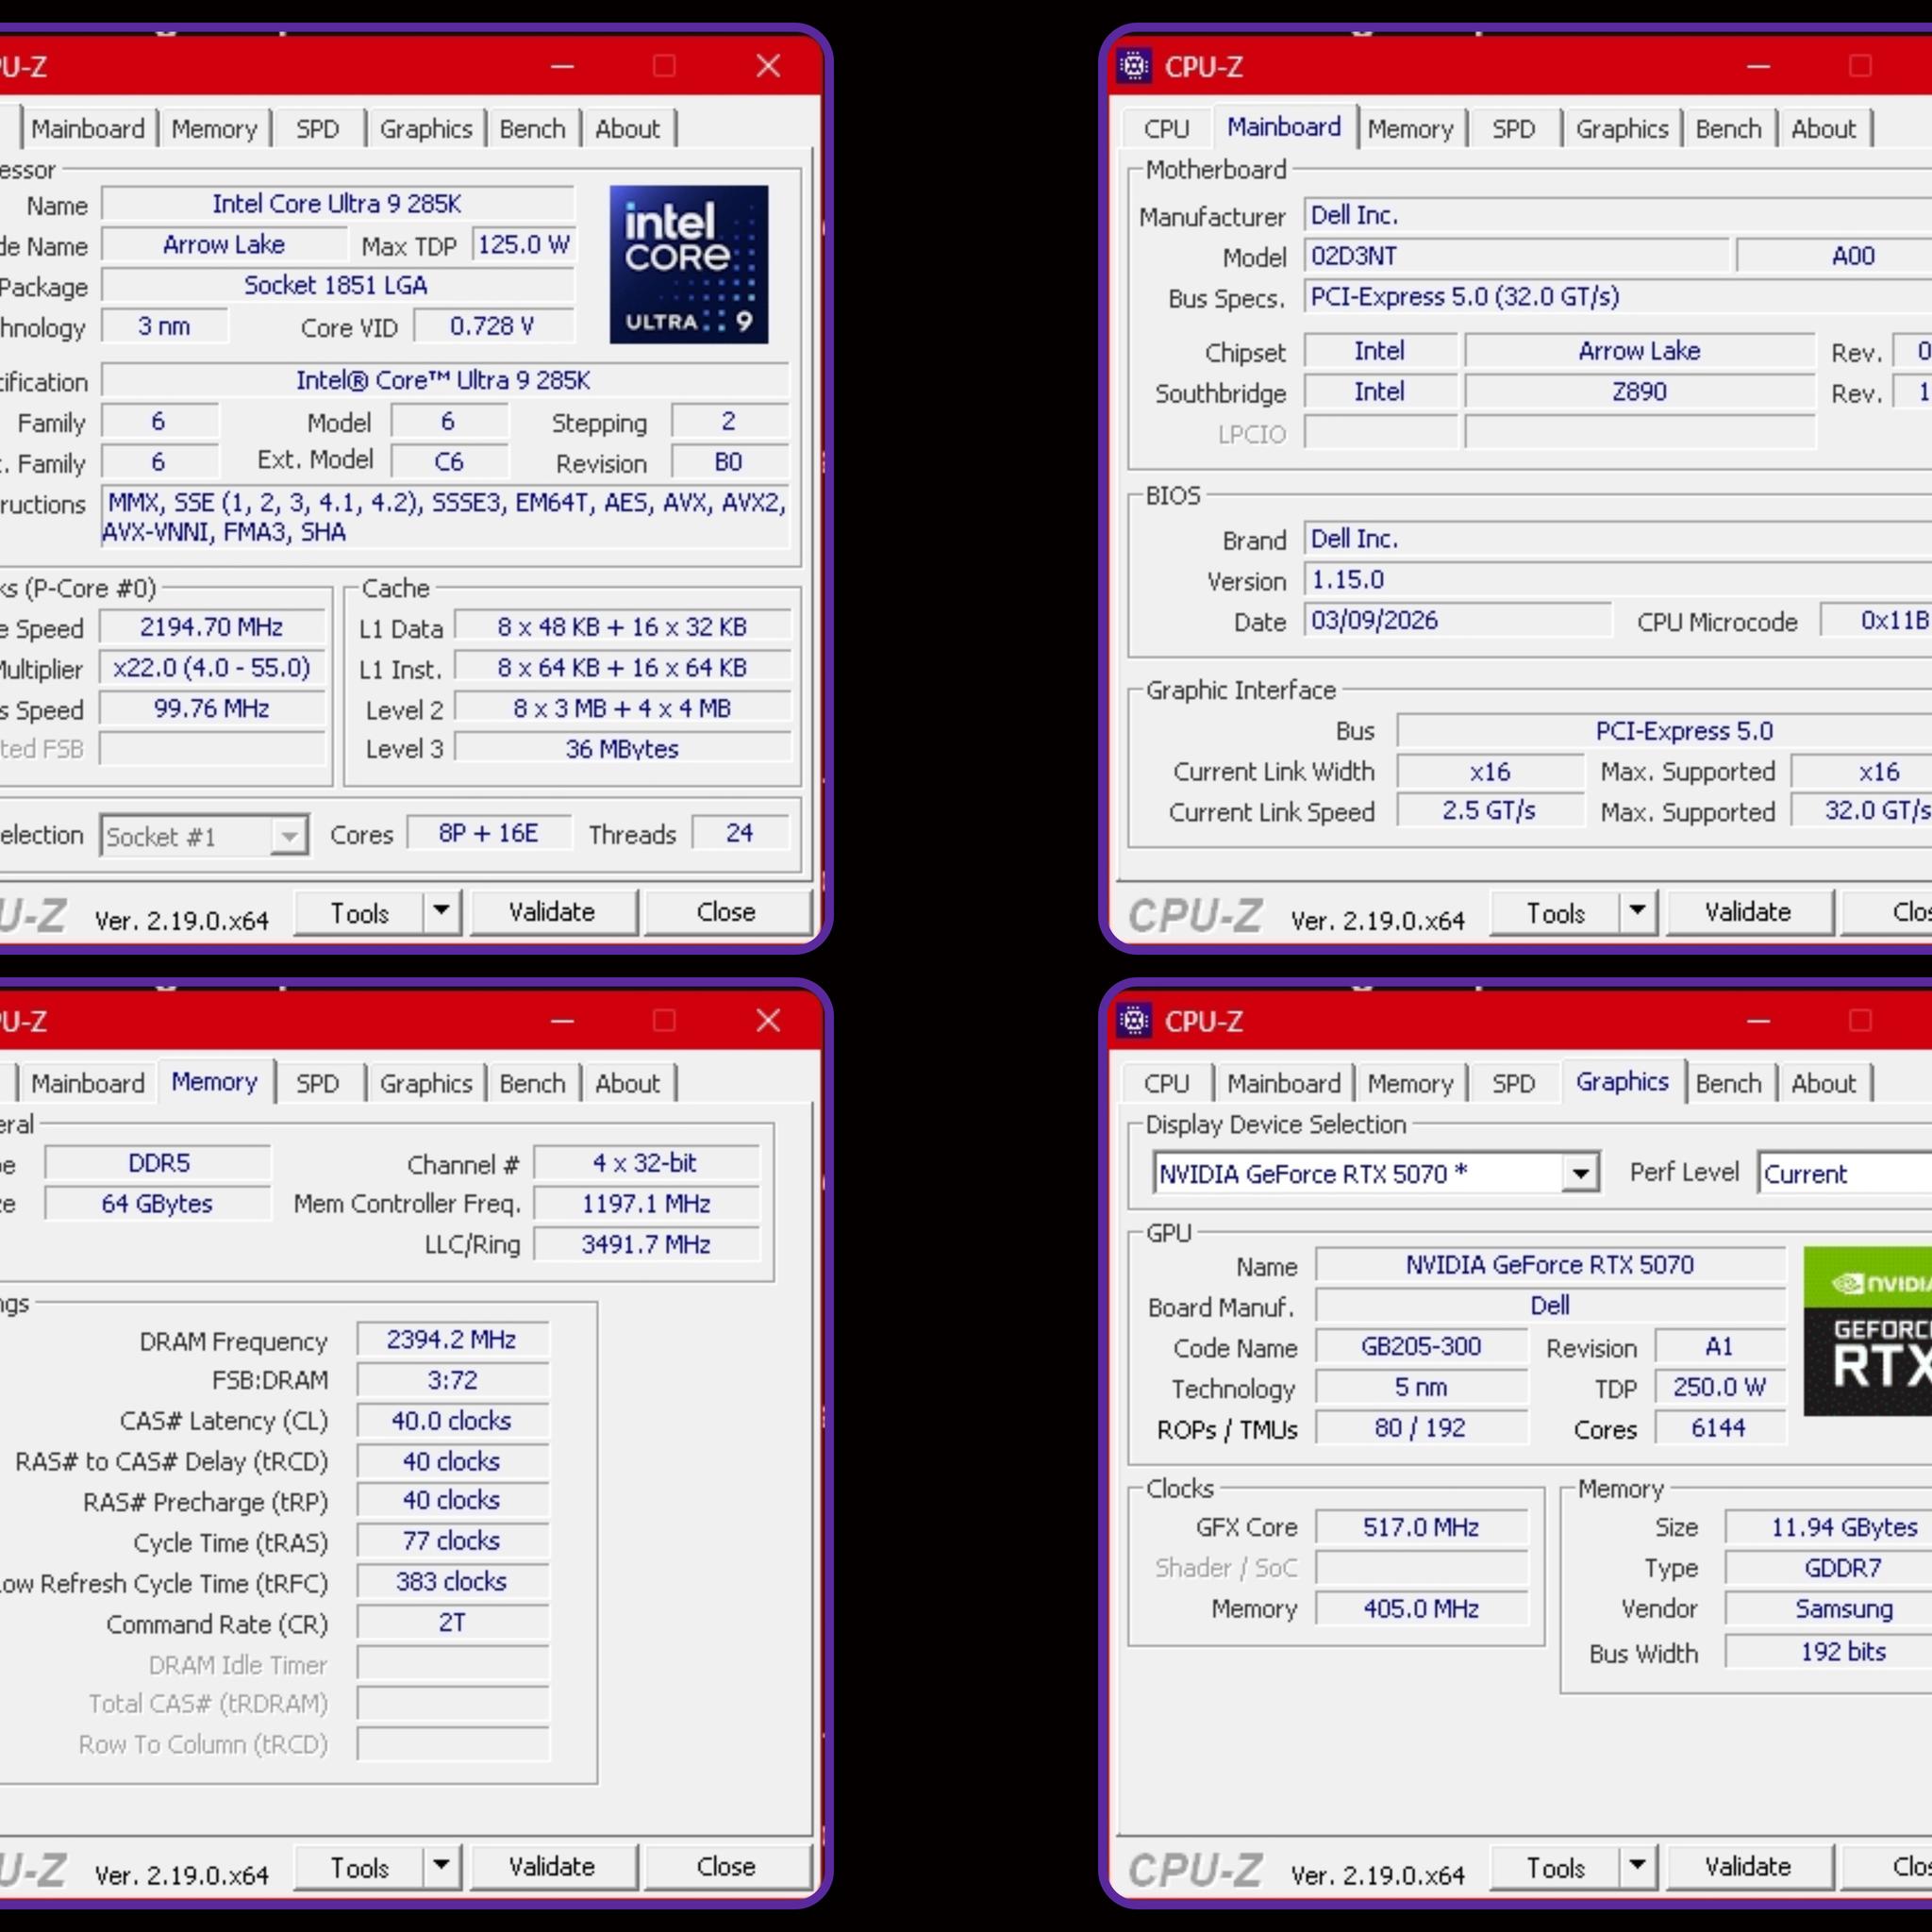Click the 'Z890' Southbridge value
Image resolution: width=1932 pixels, height=1932 pixels.
click(1640, 392)
